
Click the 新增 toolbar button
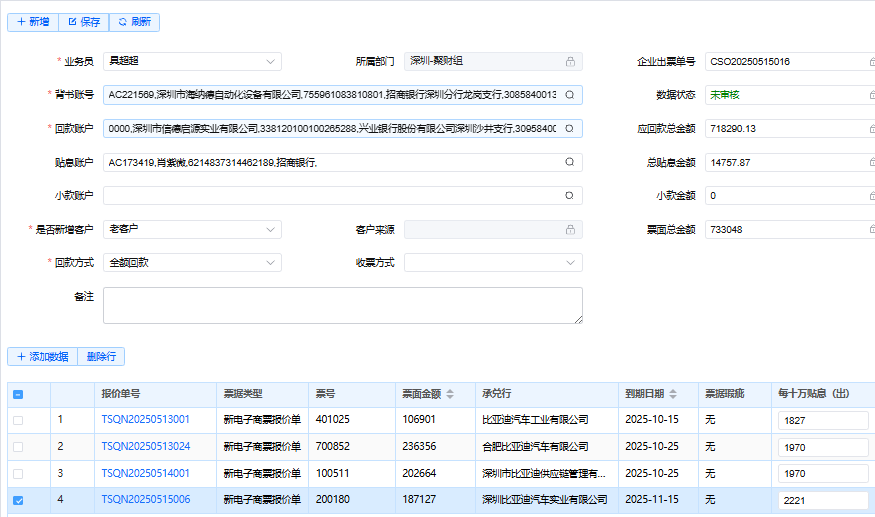(33, 22)
